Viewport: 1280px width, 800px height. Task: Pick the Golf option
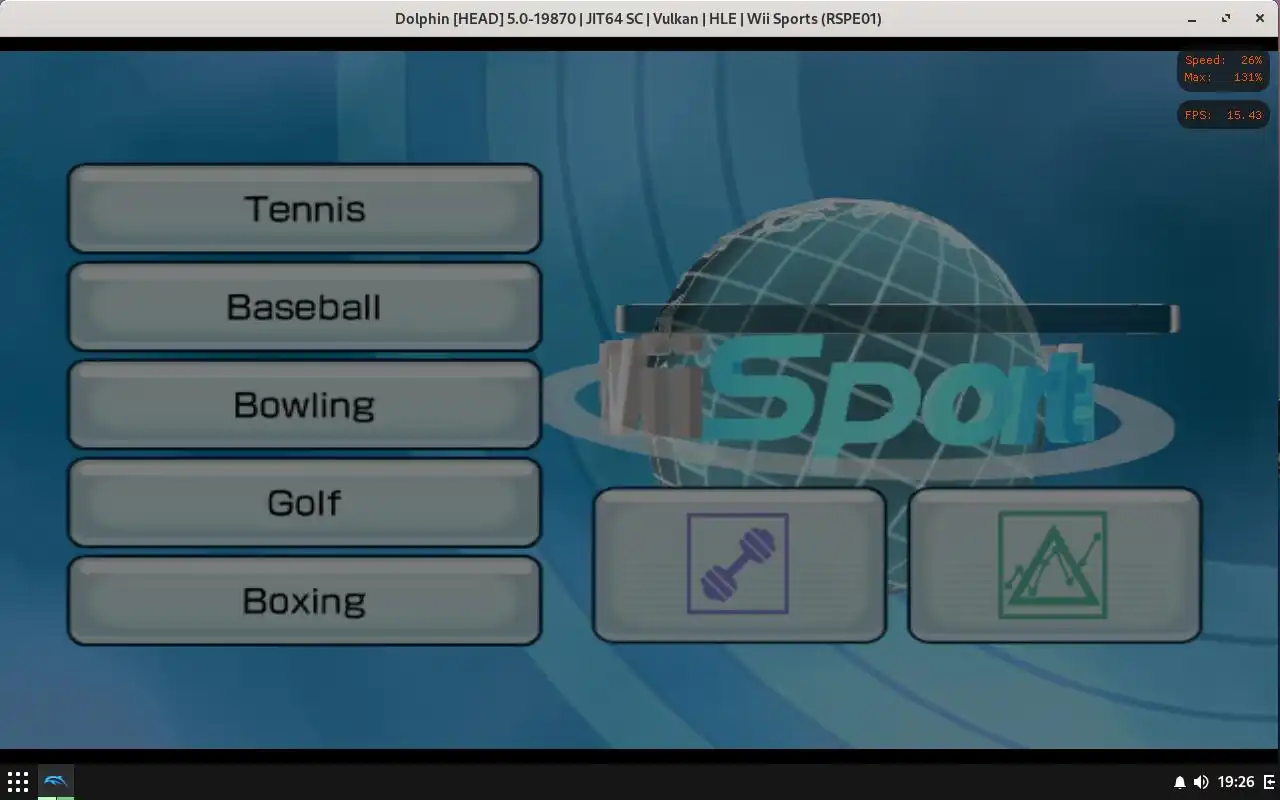pos(304,502)
